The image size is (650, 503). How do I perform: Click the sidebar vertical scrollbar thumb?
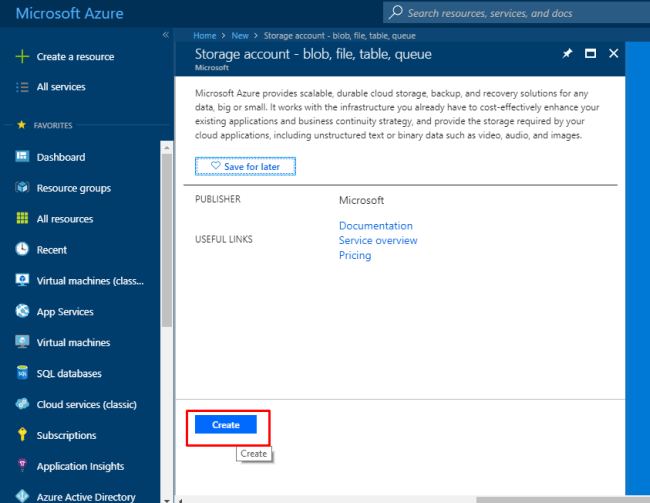click(167, 241)
